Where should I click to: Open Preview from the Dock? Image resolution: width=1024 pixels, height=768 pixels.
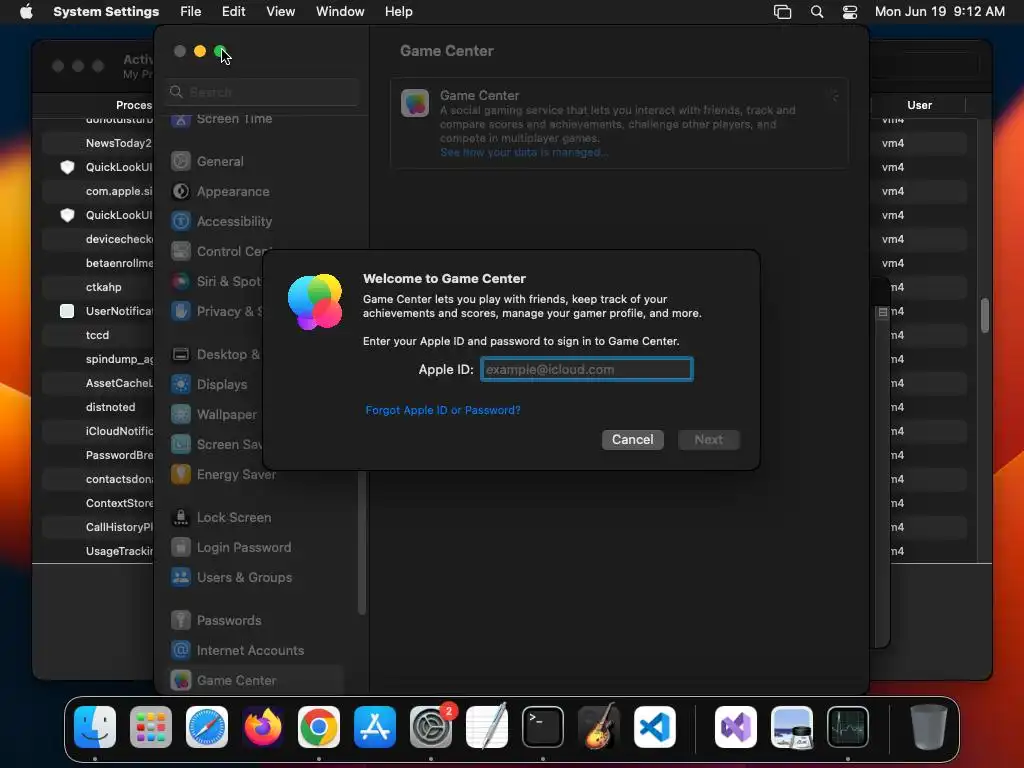pyautogui.click(x=792, y=727)
